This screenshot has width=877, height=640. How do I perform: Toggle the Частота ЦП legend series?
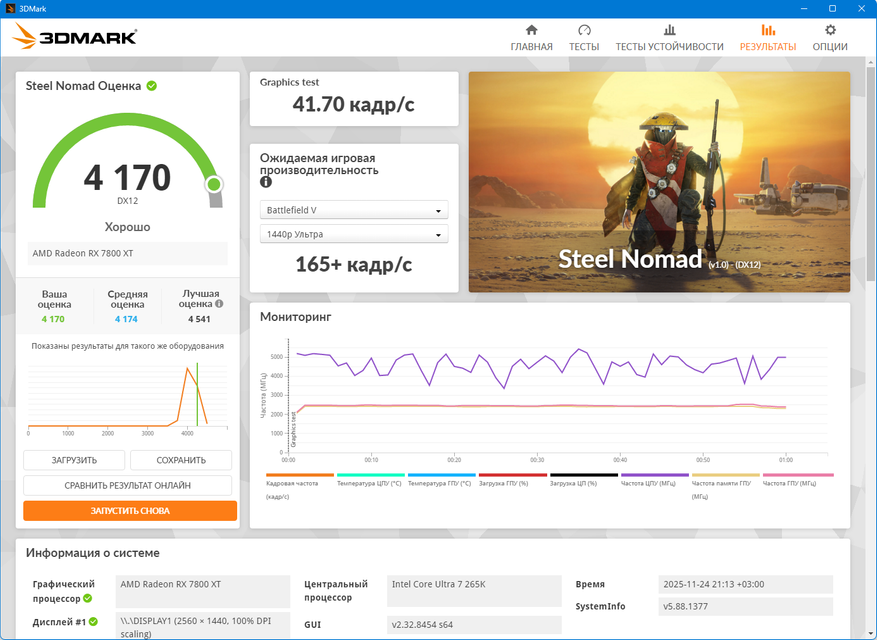point(654,483)
